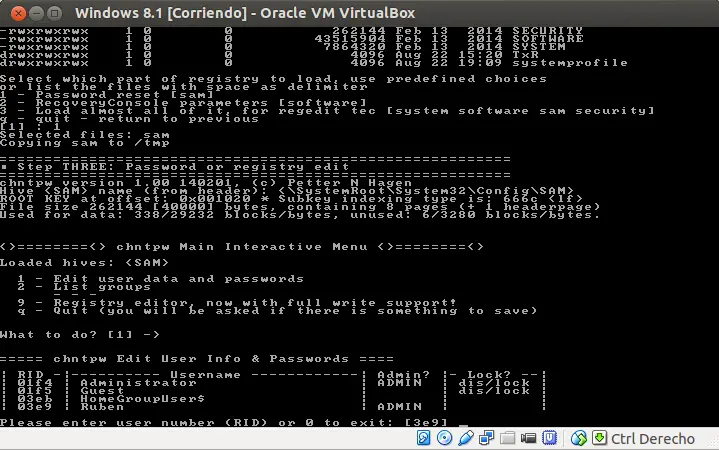Viewport: 719px width, 450px height.
Task: Click the Used for data line
Action: tap(300, 215)
